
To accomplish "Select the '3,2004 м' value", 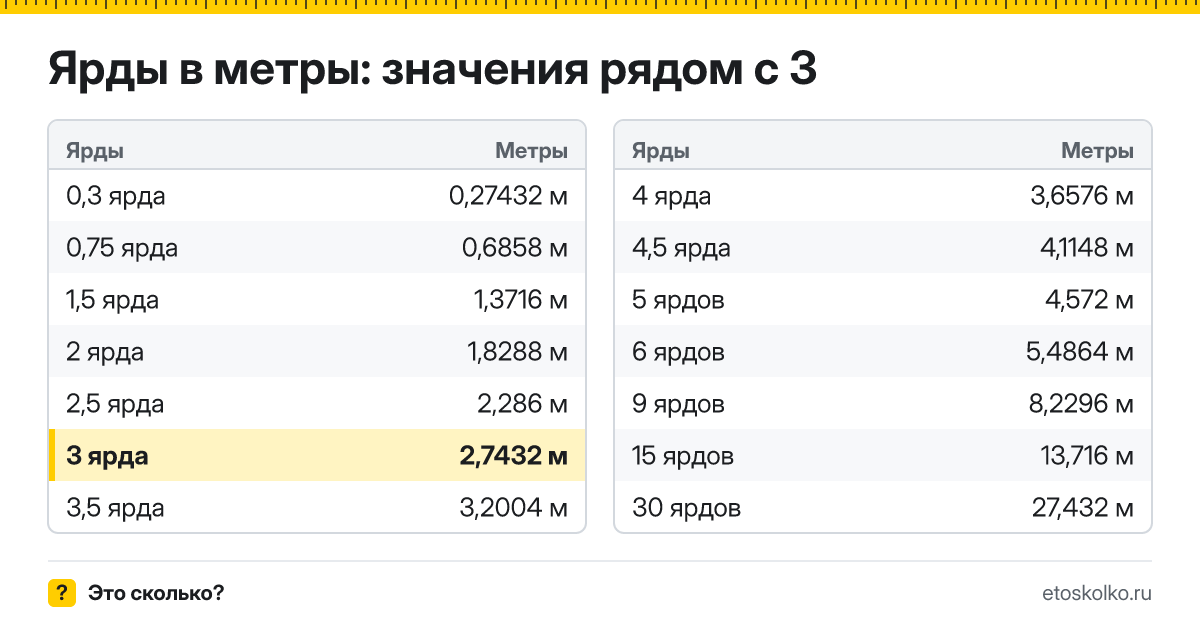I will click(x=514, y=508).
